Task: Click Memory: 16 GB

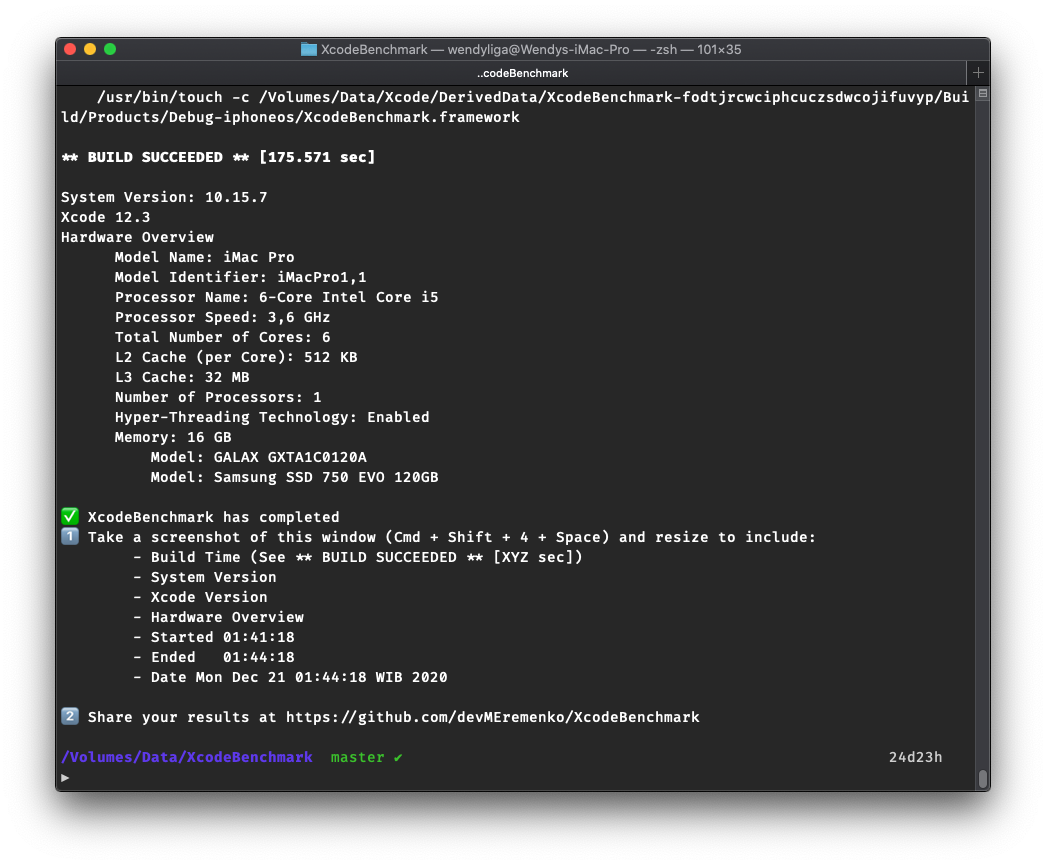Action: click(173, 438)
